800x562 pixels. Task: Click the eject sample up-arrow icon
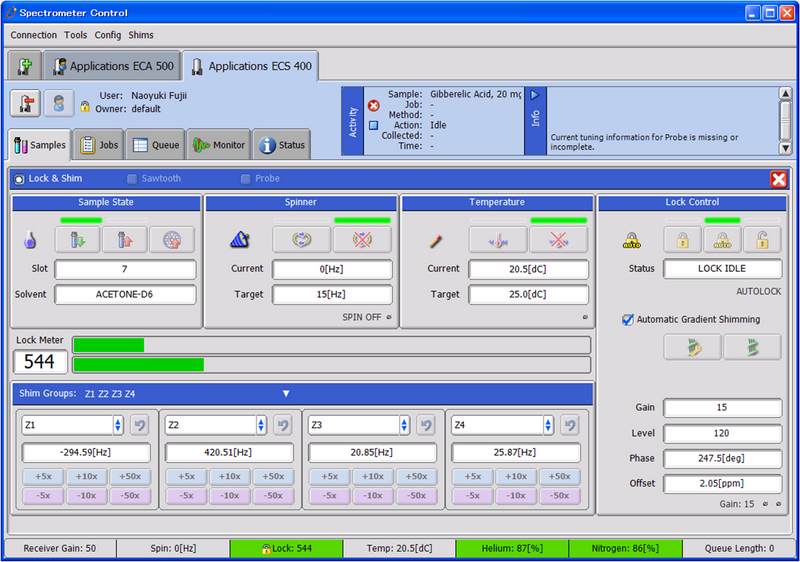click(x=125, y=240)
